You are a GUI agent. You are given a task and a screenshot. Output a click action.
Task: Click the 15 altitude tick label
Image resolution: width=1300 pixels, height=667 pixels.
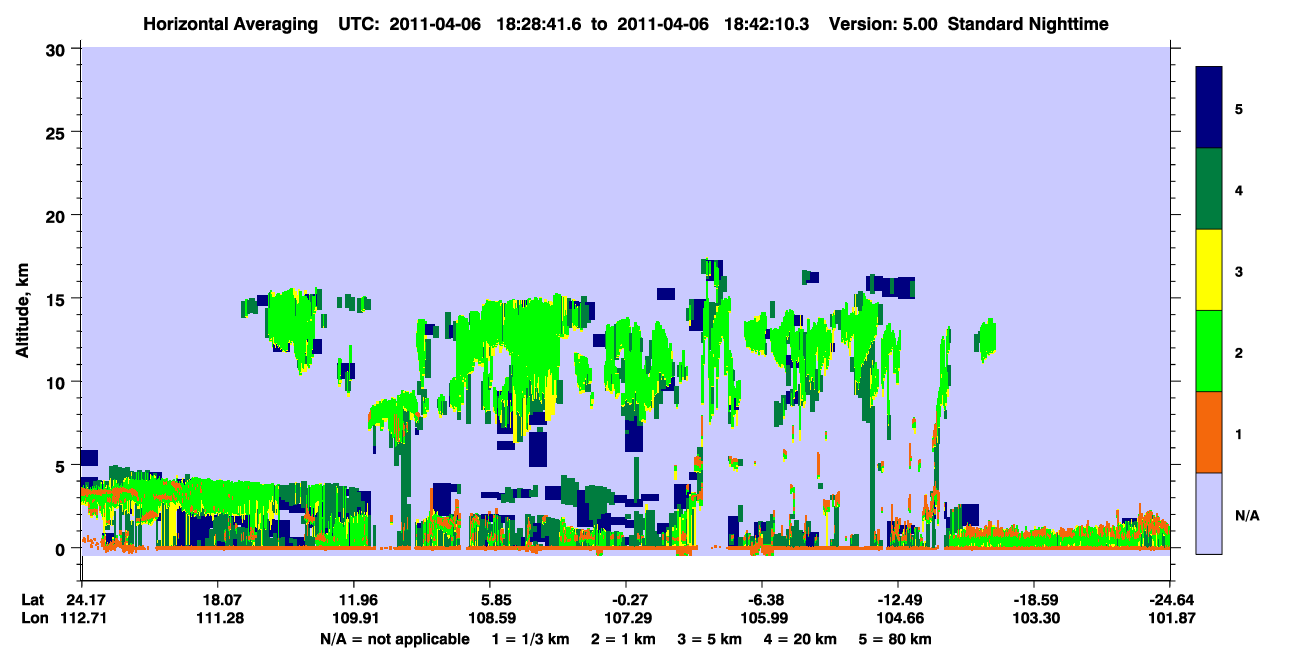pyautogui.click(x=59, y=299)
